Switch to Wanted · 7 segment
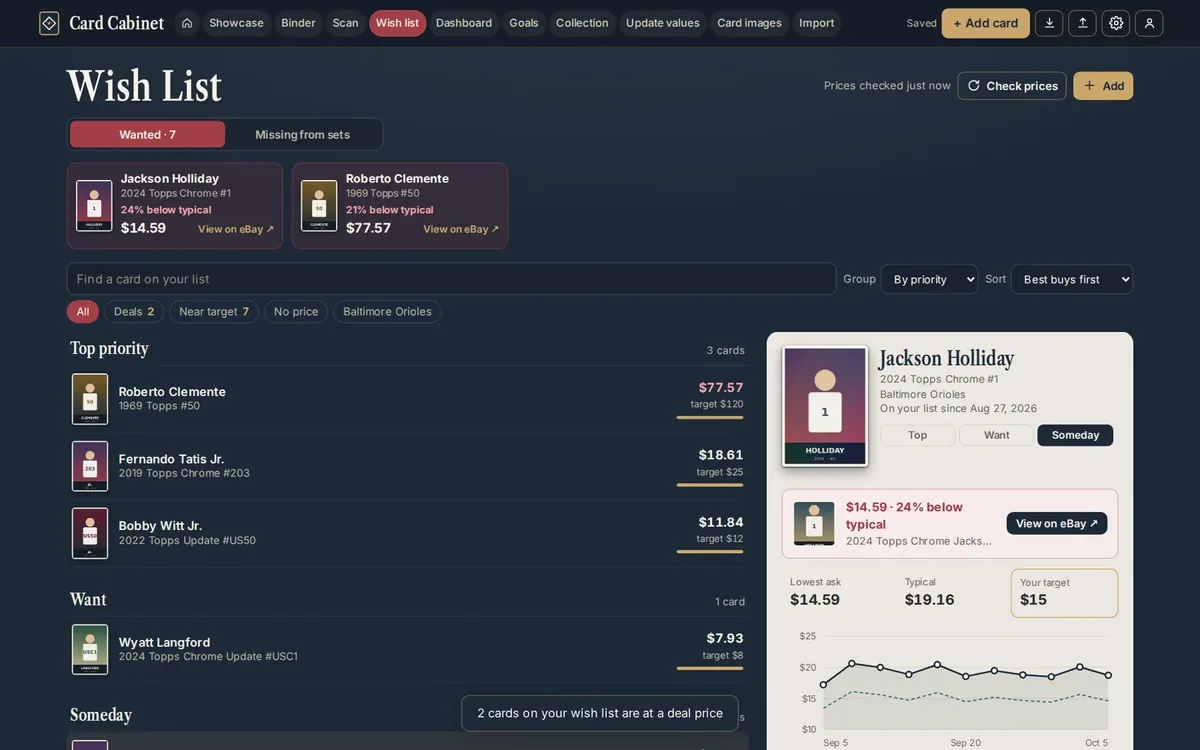The image size is (1200, 750). click(147, 134)
